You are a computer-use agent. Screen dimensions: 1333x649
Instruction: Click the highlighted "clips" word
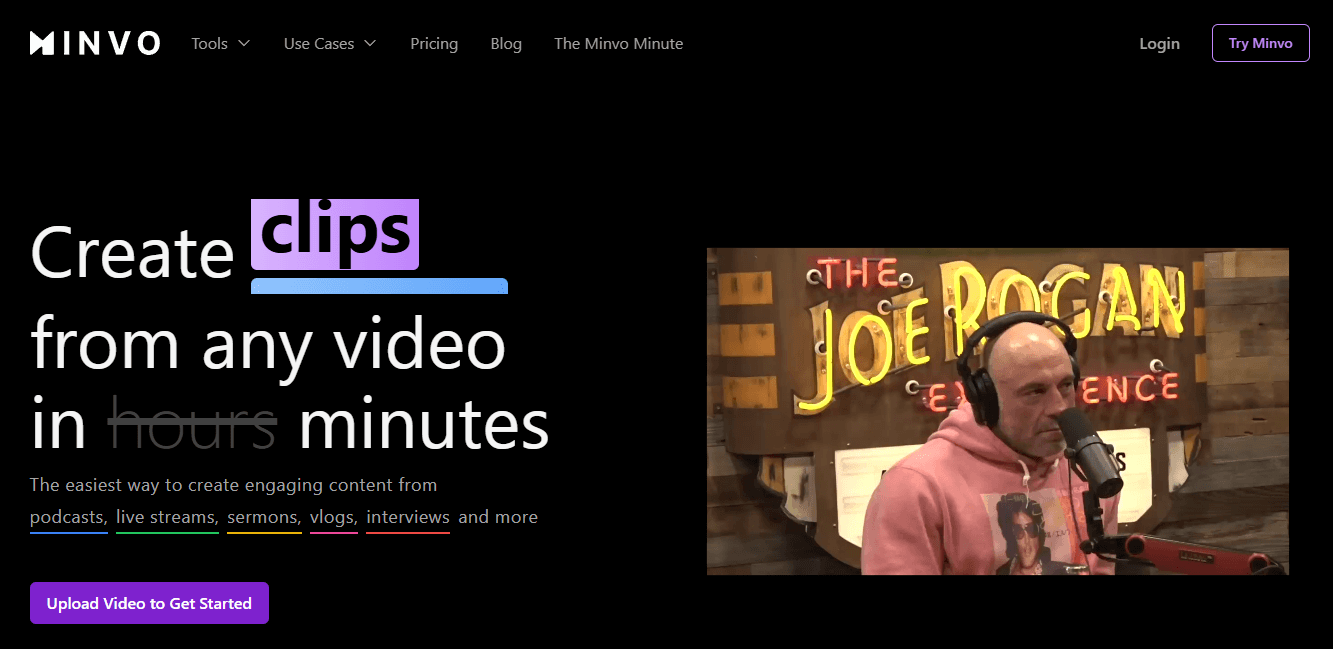click(x=335, y=234)
